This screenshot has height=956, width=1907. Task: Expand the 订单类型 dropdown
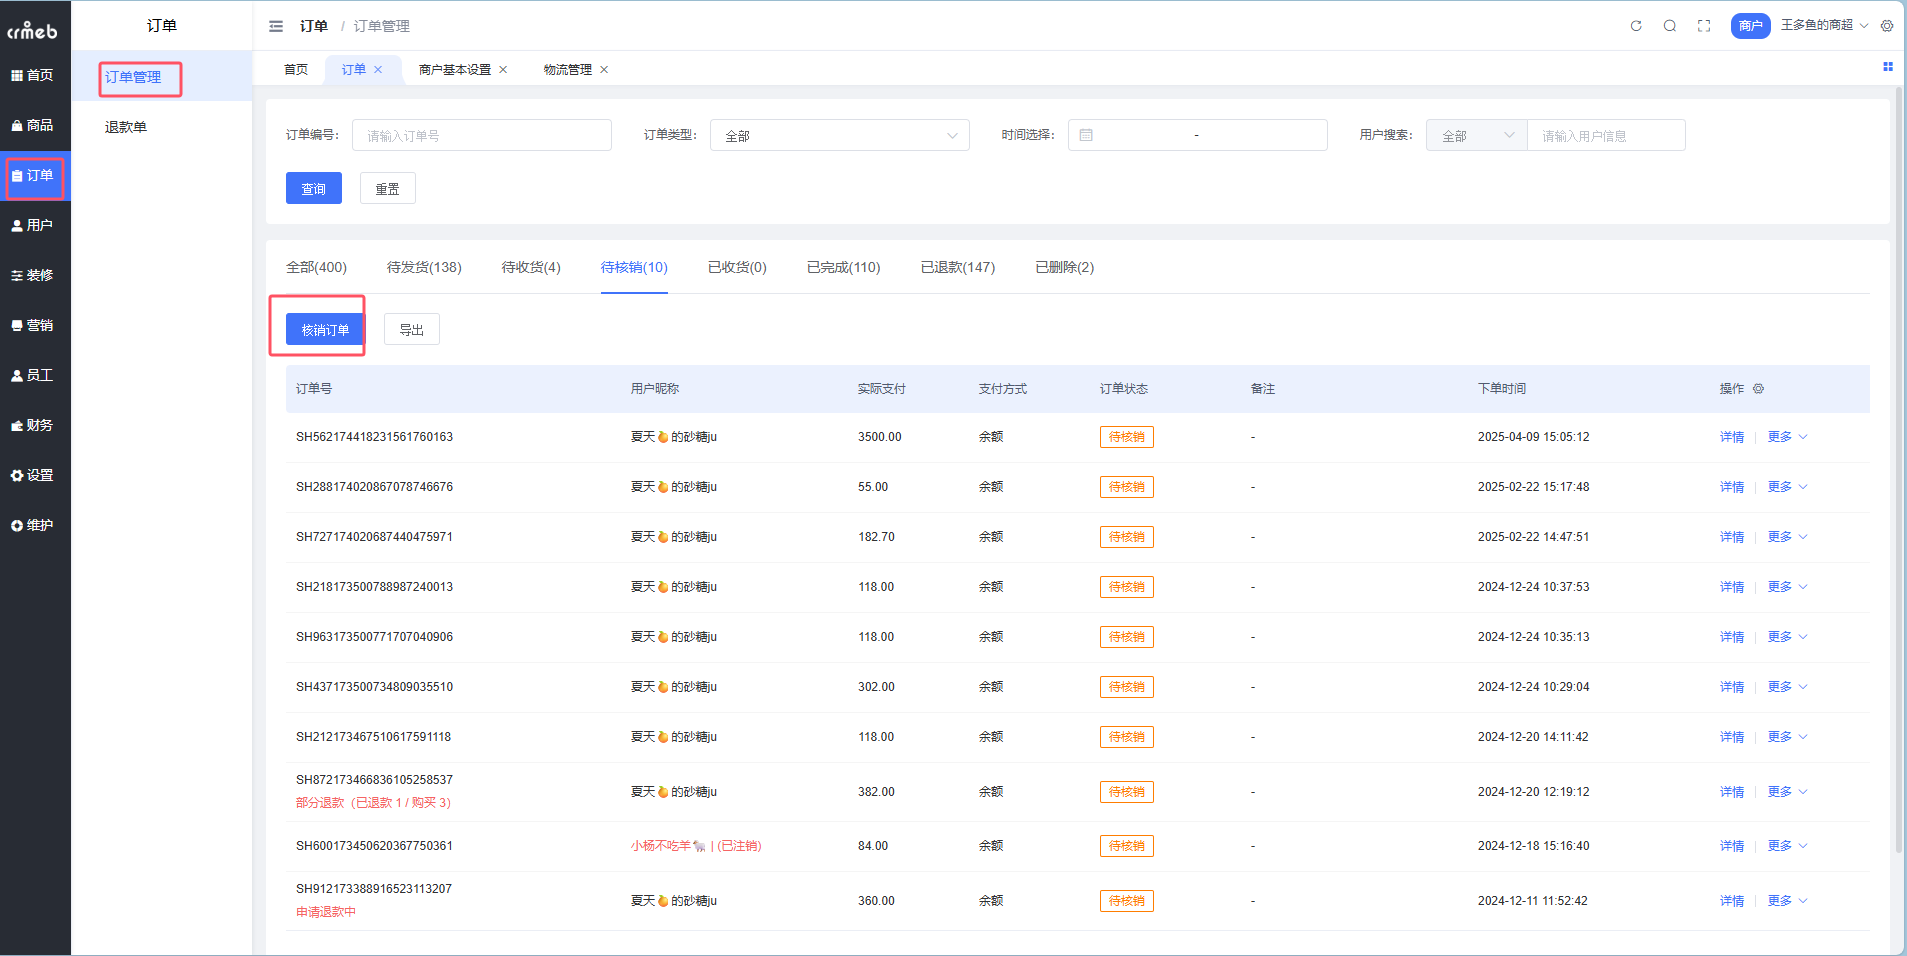pyautogui.click(x=839, y=135)
